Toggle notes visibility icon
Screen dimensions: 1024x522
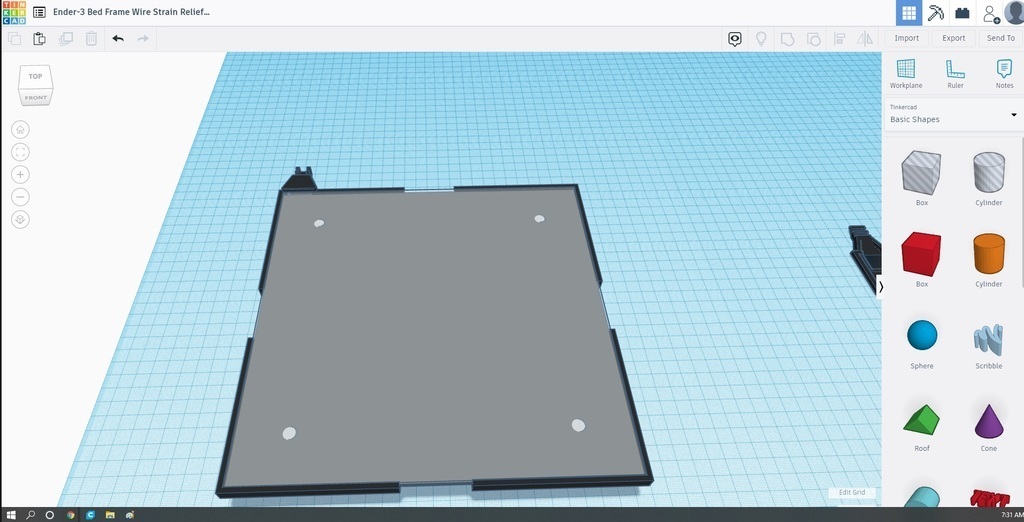pyautogui.click(x=735, y=39)
